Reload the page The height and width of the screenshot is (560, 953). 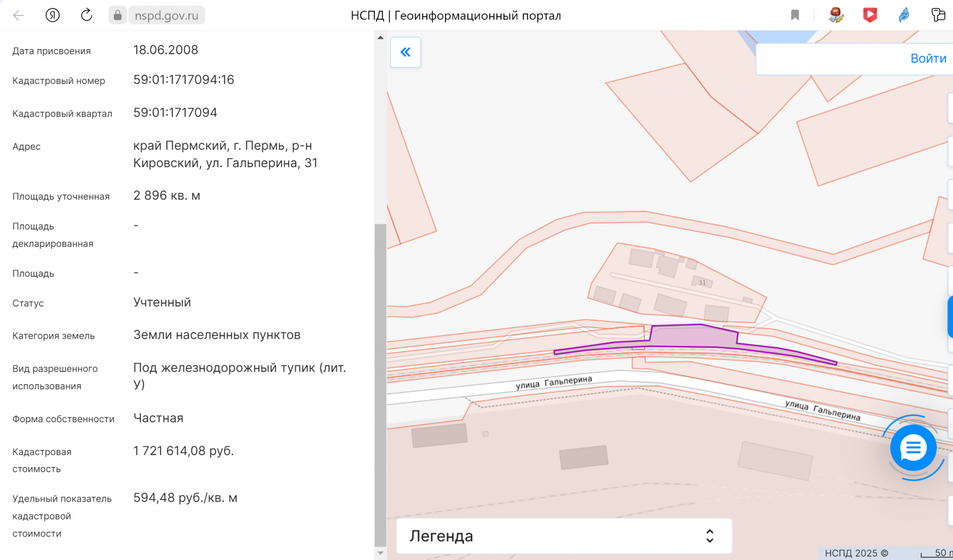(x=86, y=15)
